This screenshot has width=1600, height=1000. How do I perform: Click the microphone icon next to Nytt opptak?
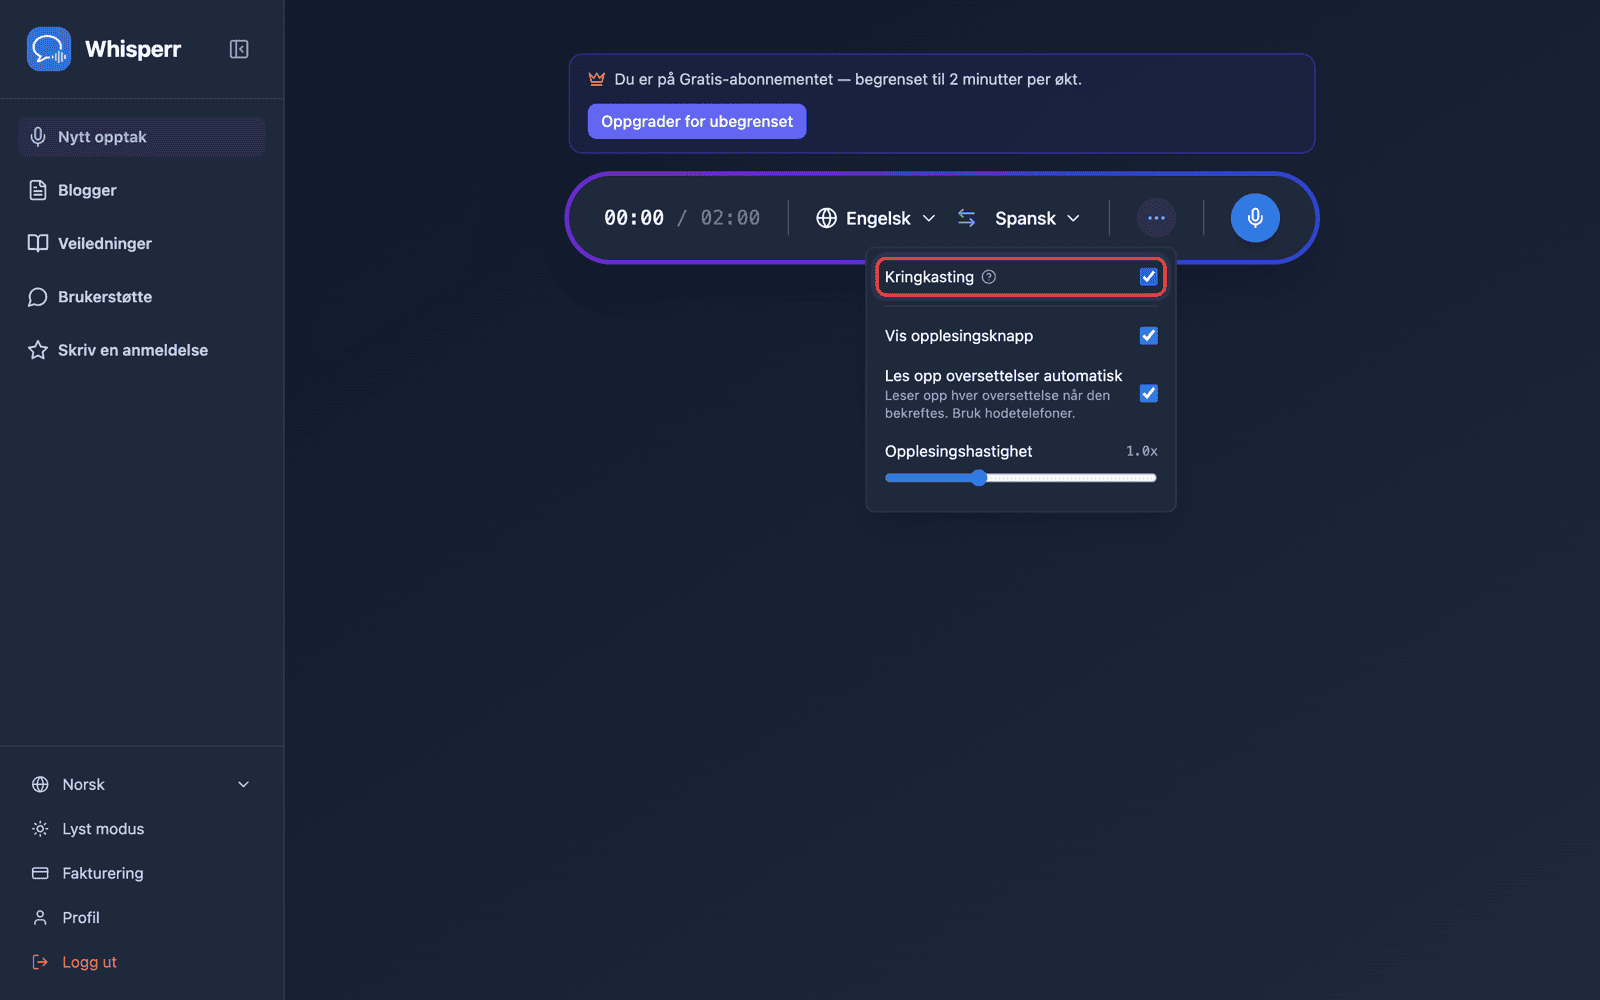coord(38,137)
